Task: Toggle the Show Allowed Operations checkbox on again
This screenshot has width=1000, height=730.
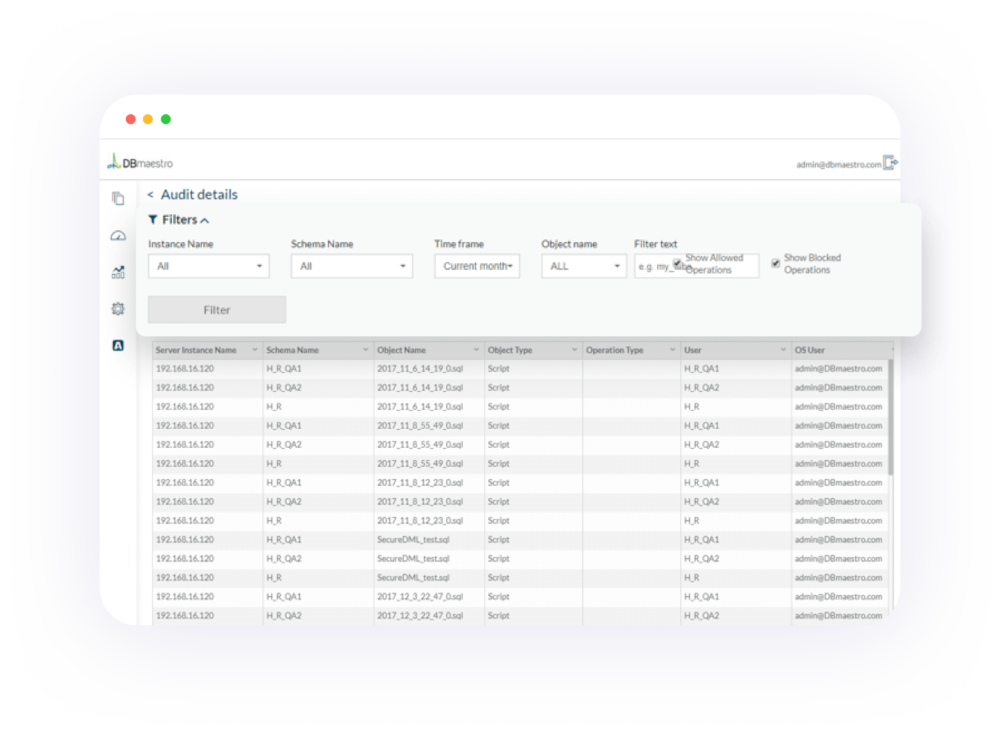Action: [677, 262]
